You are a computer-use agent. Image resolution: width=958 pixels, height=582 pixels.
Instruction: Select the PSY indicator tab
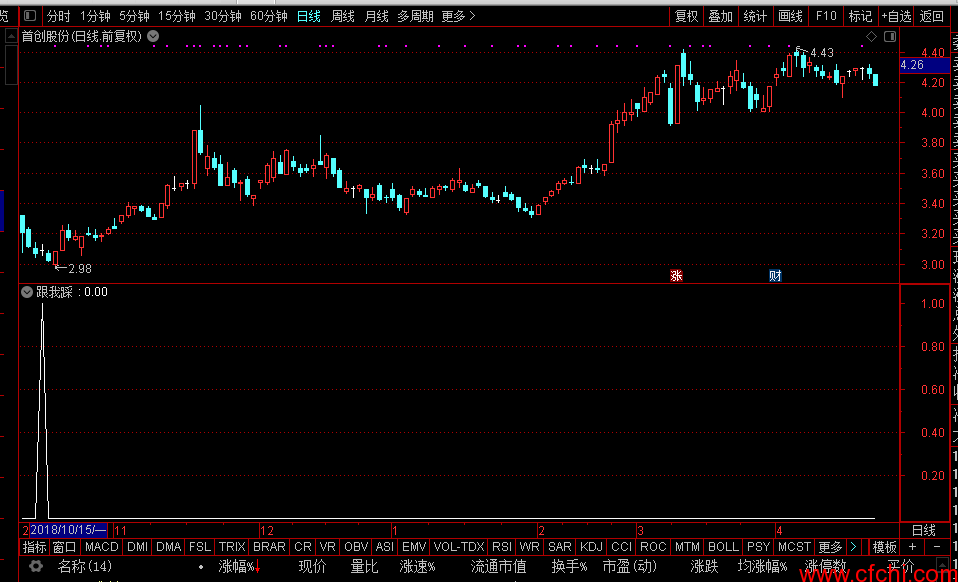pyautogui.click(x=758, y=547)
